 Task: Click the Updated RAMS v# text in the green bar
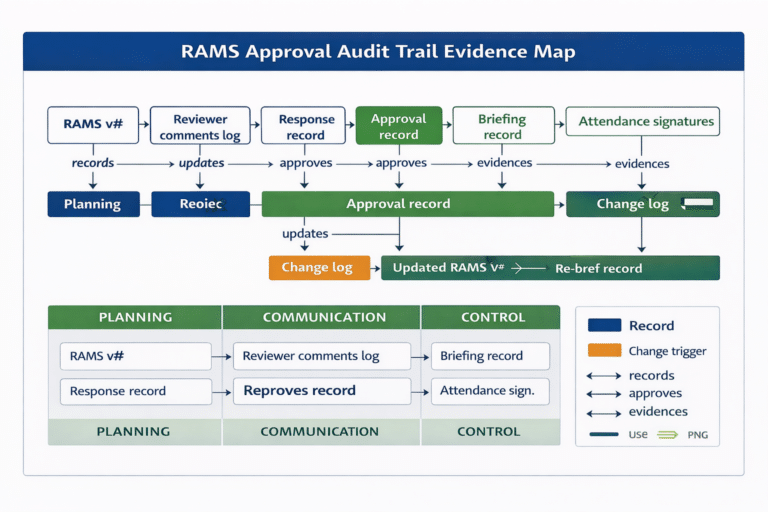448,268
